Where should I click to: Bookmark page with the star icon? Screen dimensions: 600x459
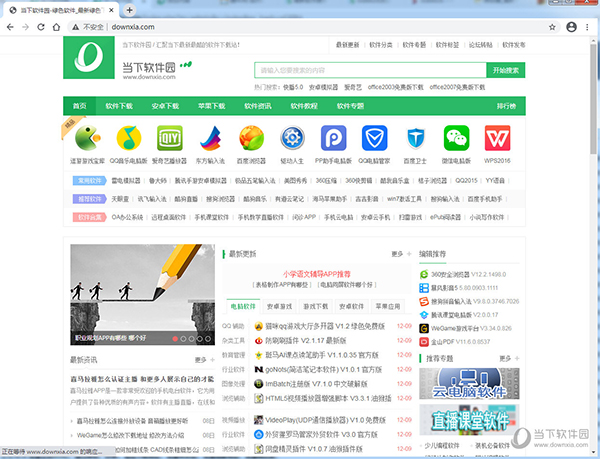(545, 27)
